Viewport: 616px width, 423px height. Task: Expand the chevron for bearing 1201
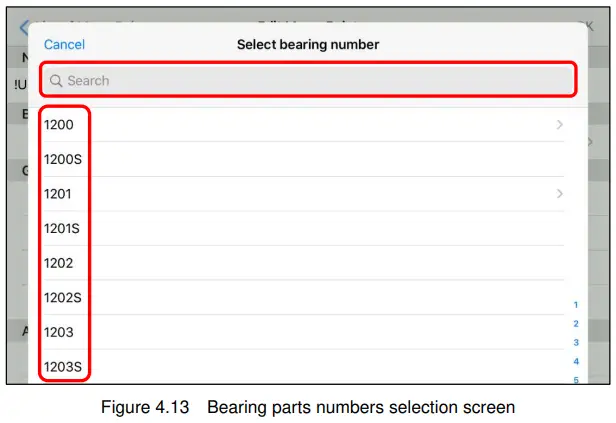coord(559,194)
